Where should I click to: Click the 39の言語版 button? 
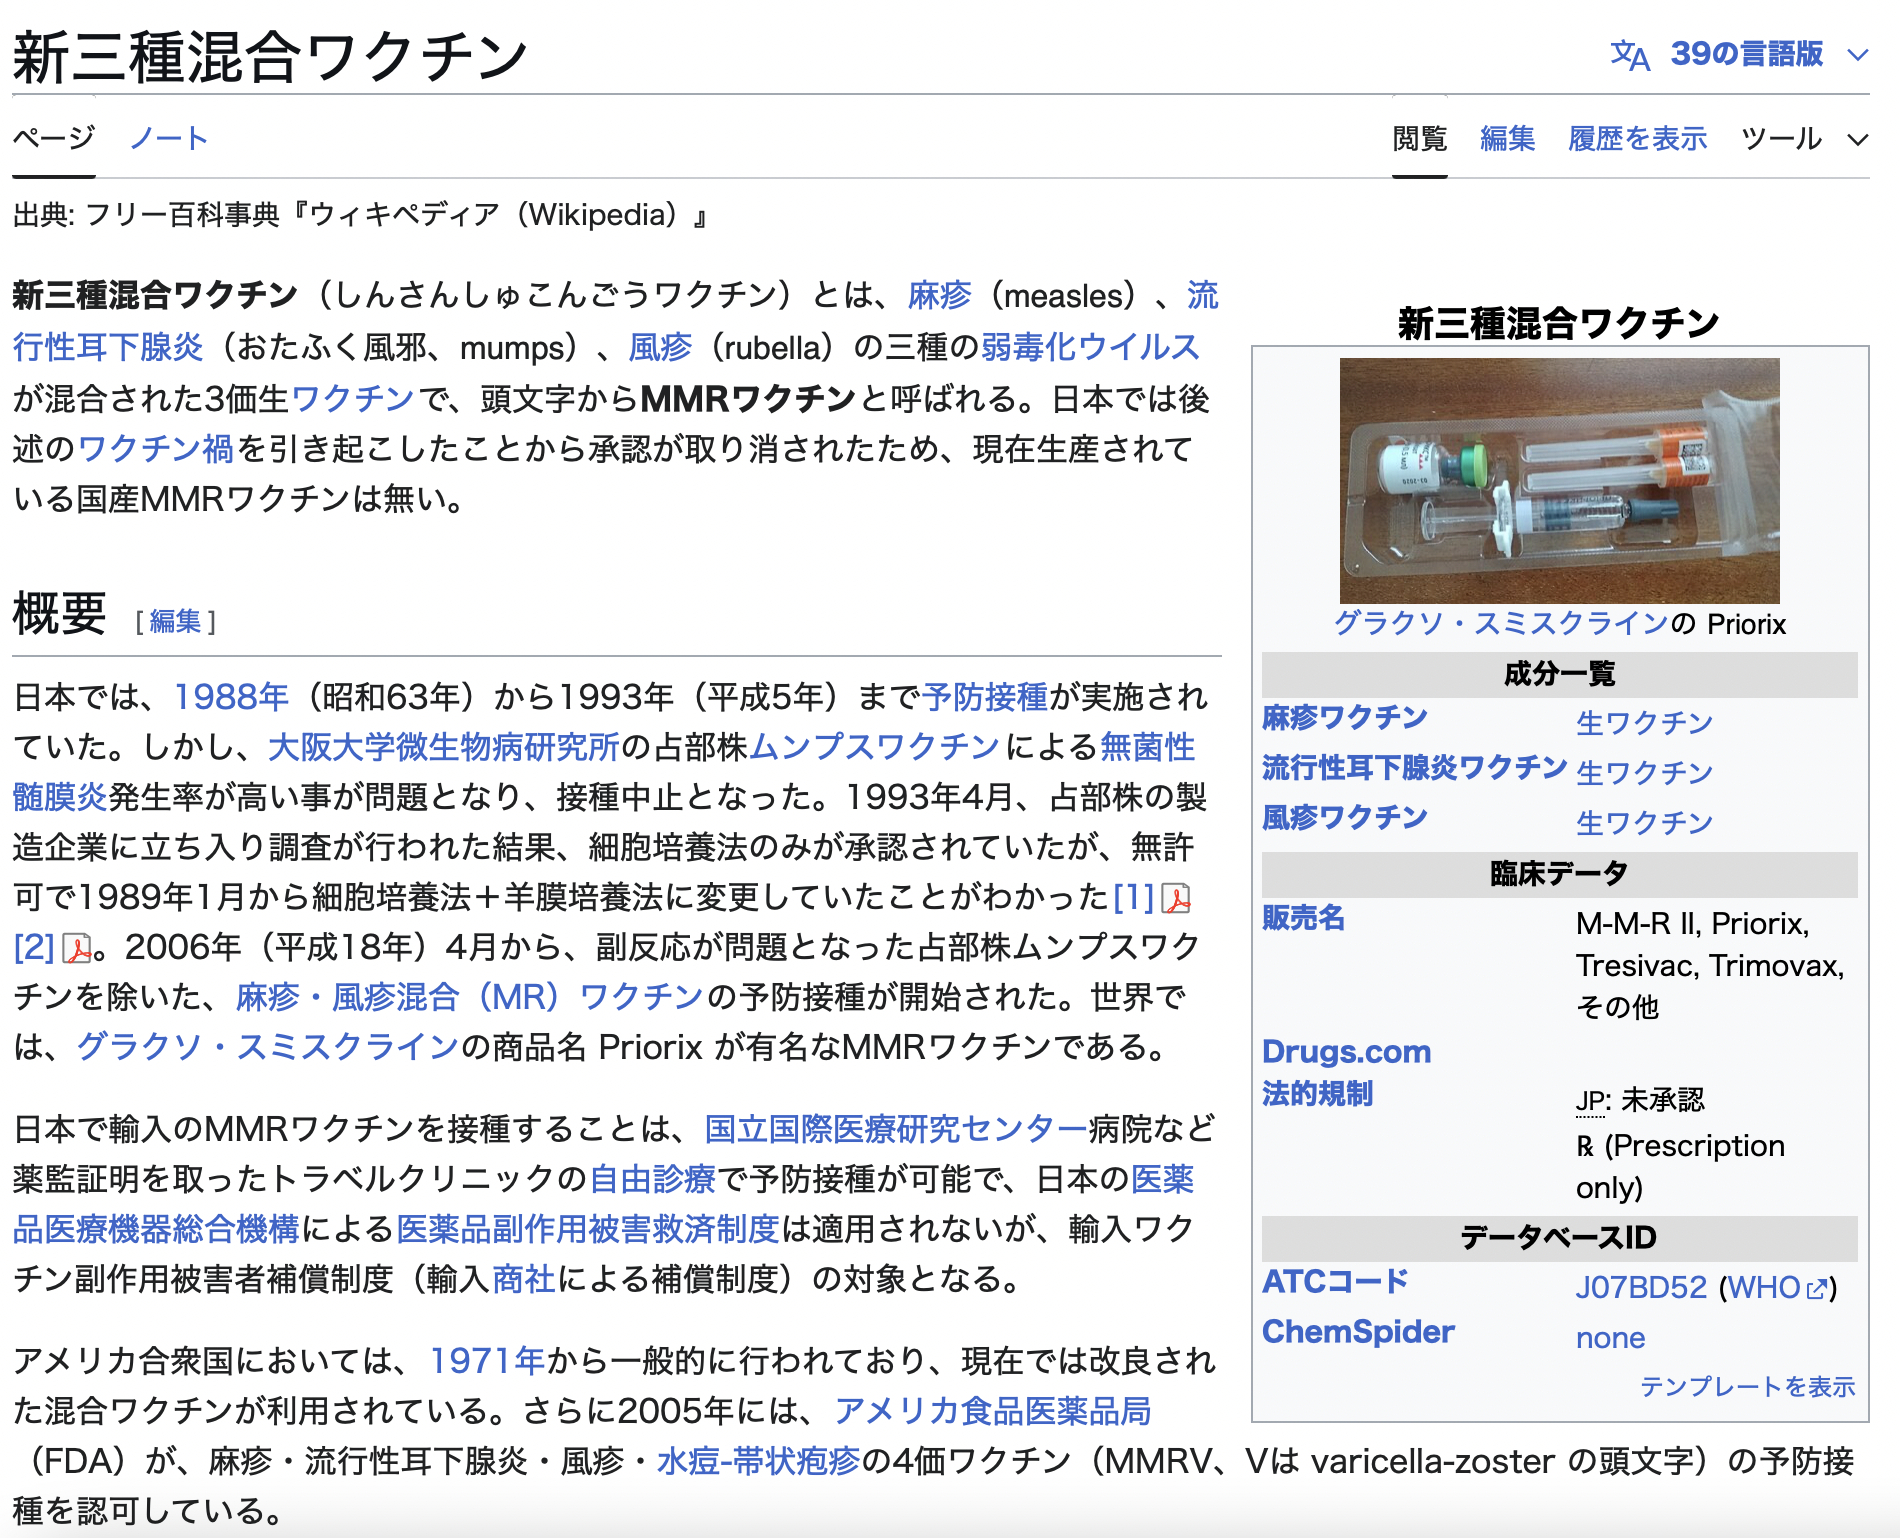pos(1746,54)
